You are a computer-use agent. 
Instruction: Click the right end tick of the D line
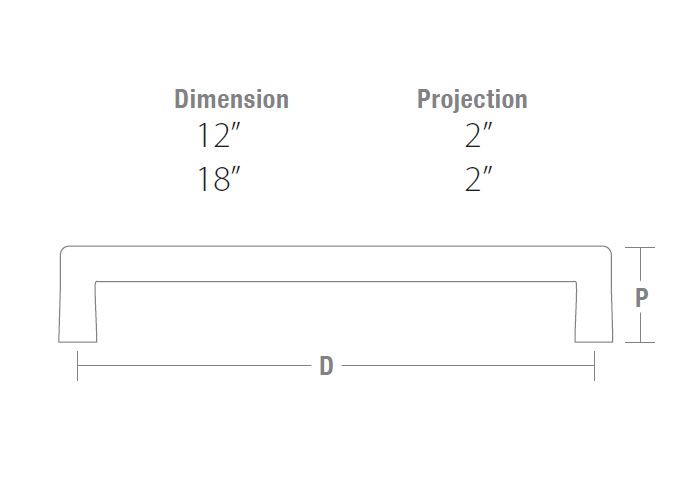point(594,366)
